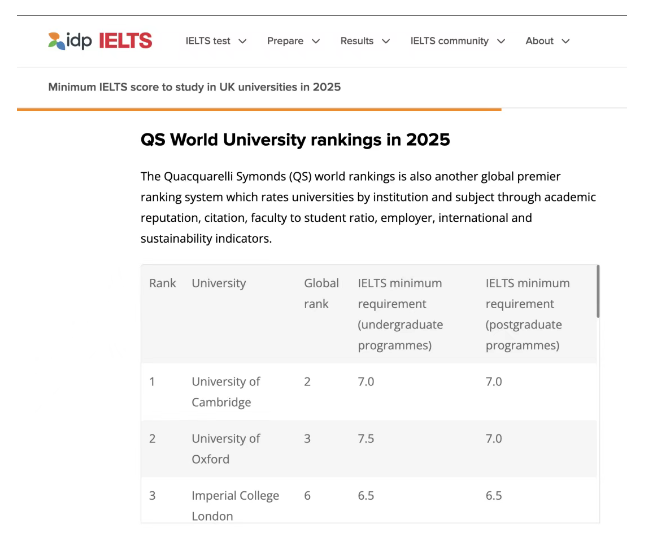651x537 pixels.
Task: Click Imperial College's undergraduate score 6.5
Action: pos(366,495)
